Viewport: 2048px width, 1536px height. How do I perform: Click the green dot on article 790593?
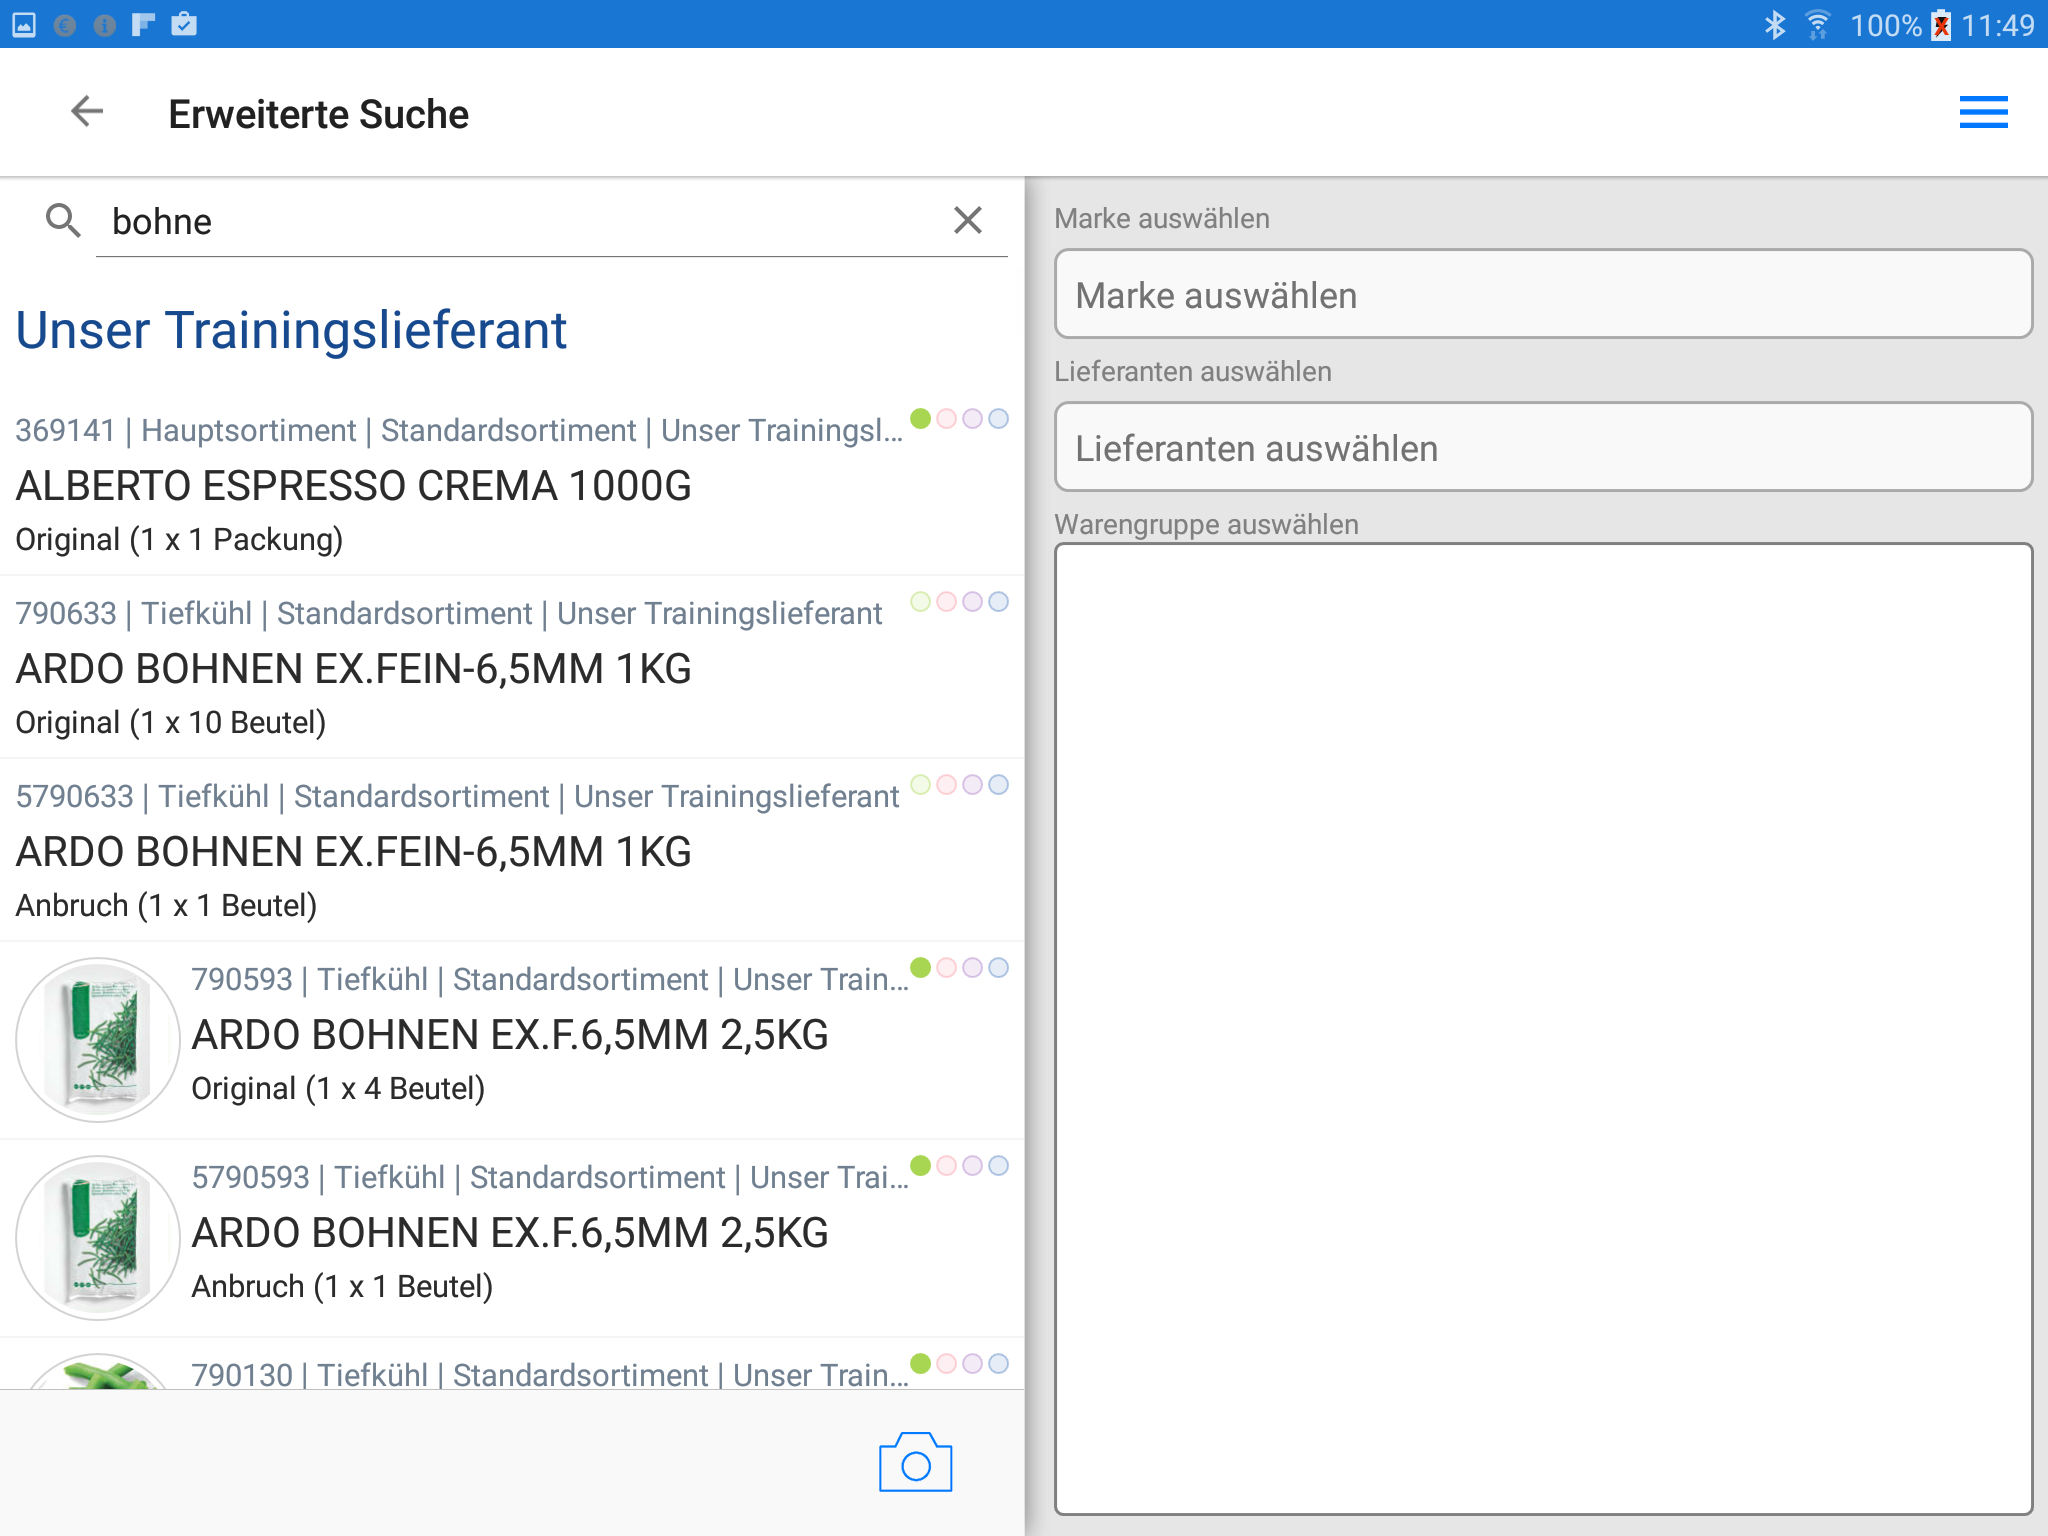920,967
